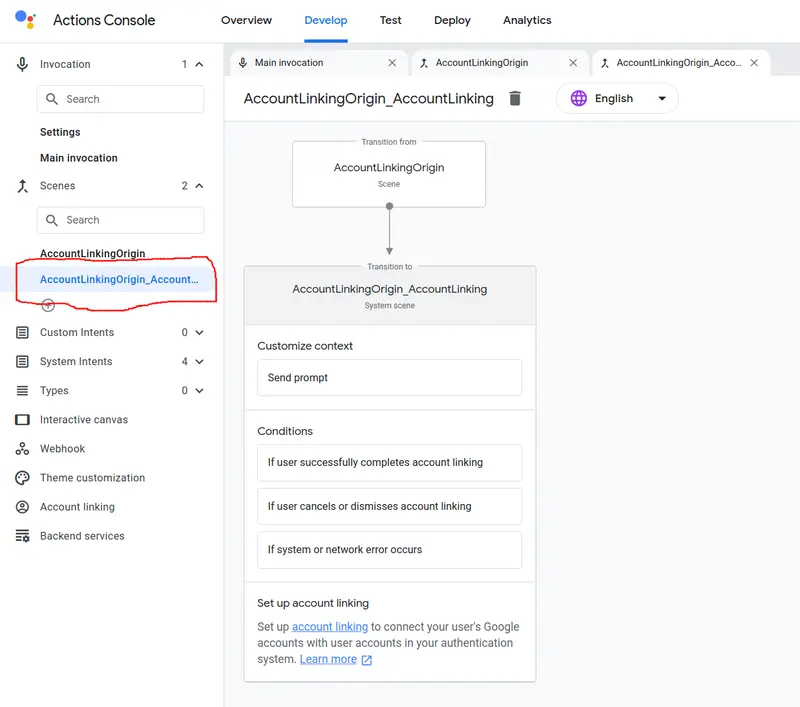Select AccountLinkingOrigin scene in sidebar
800x707 pixels.
[92, 253]
